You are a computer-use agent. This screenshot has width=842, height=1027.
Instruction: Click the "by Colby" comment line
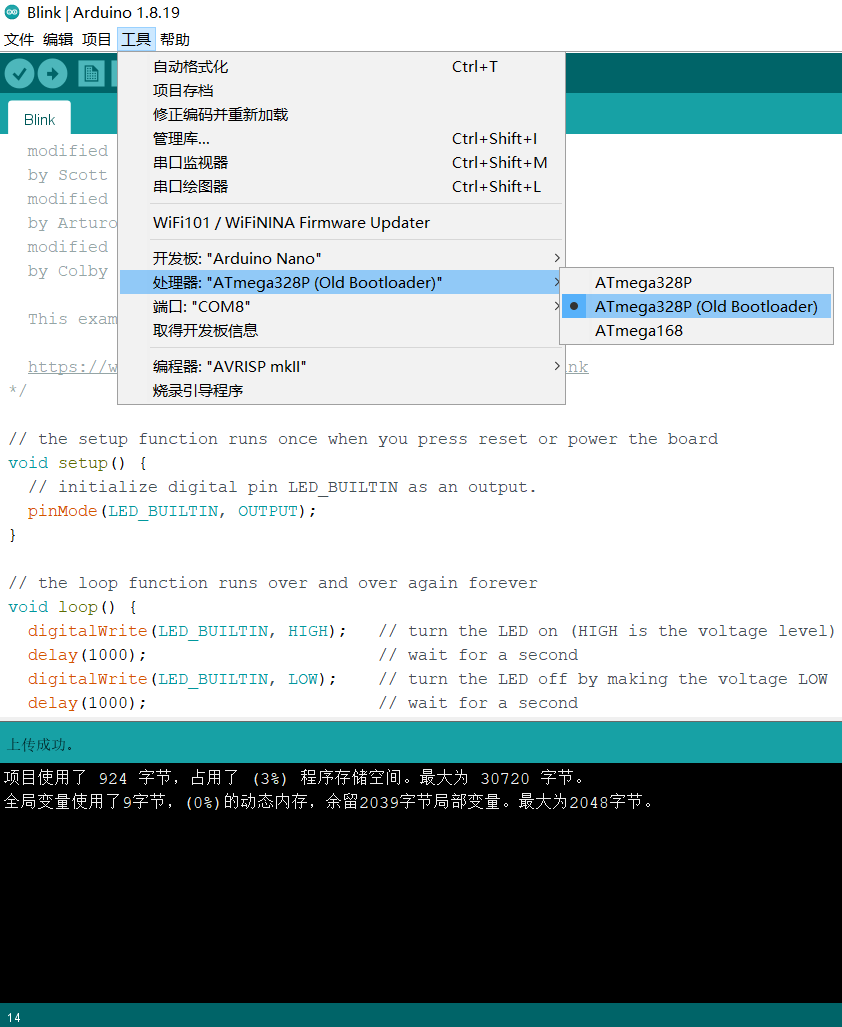click(x=67, y=271)
